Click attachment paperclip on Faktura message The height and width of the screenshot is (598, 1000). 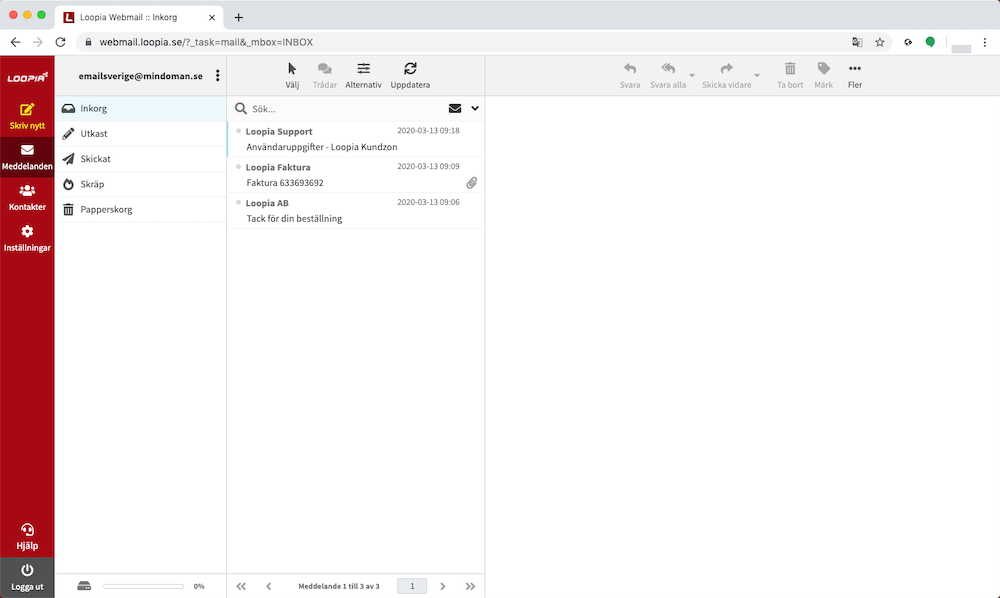click(471, 183)
